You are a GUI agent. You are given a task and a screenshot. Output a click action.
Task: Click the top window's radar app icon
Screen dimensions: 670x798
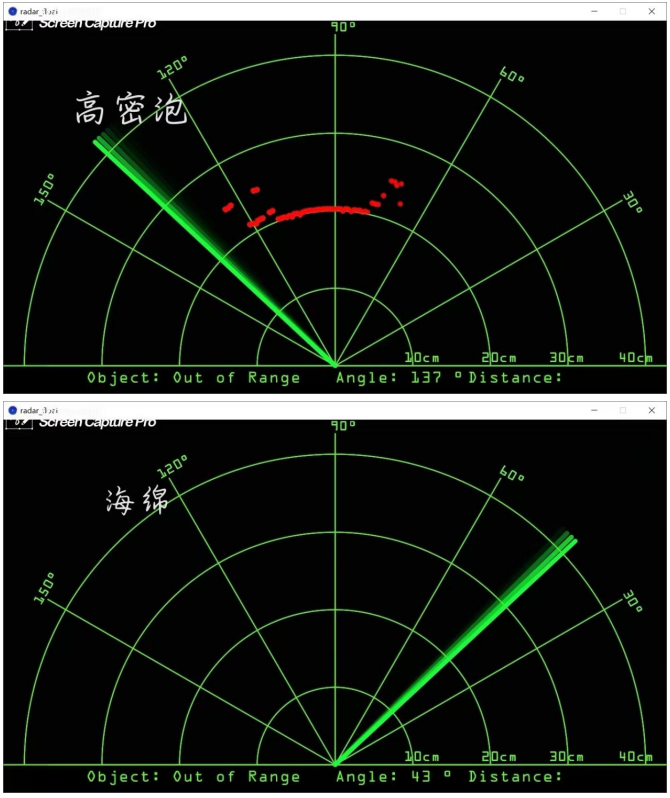[x=13, y=10]
